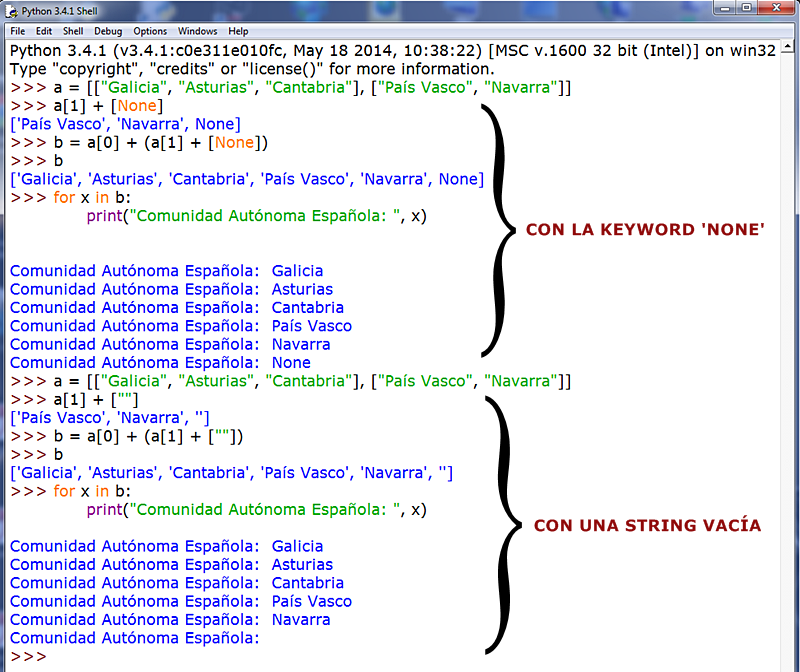Open the Shell menu
The width and height of the screenshot is (800, 672).
(x=72, y=31)
